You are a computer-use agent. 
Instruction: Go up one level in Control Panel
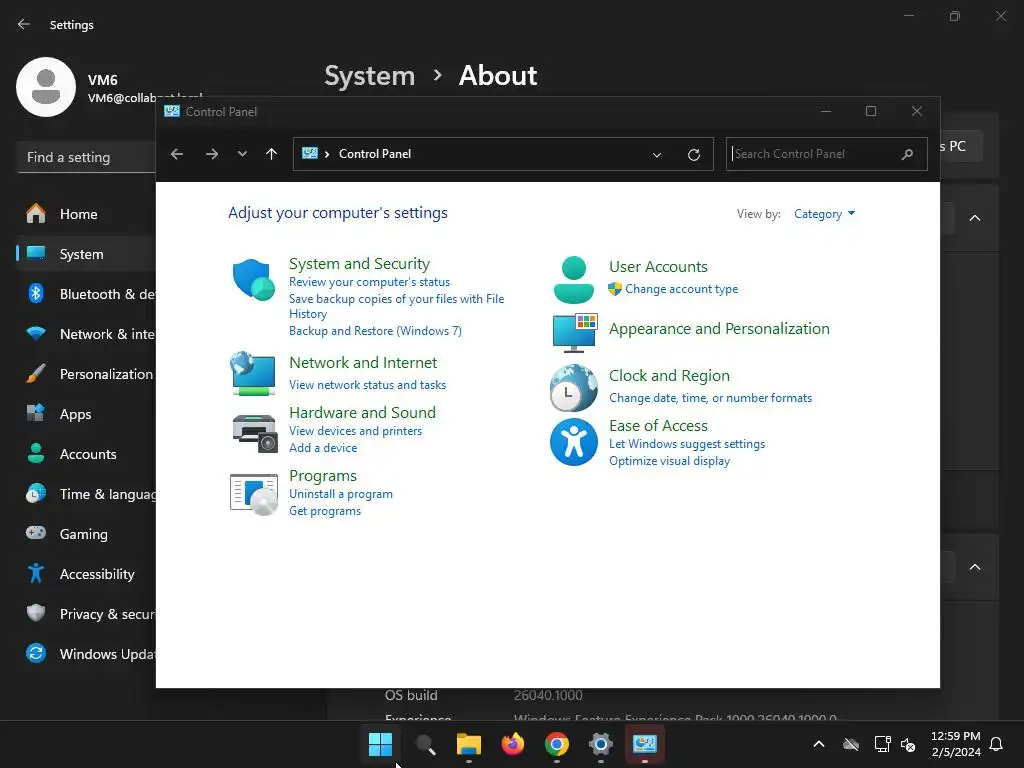coord(272,154)
